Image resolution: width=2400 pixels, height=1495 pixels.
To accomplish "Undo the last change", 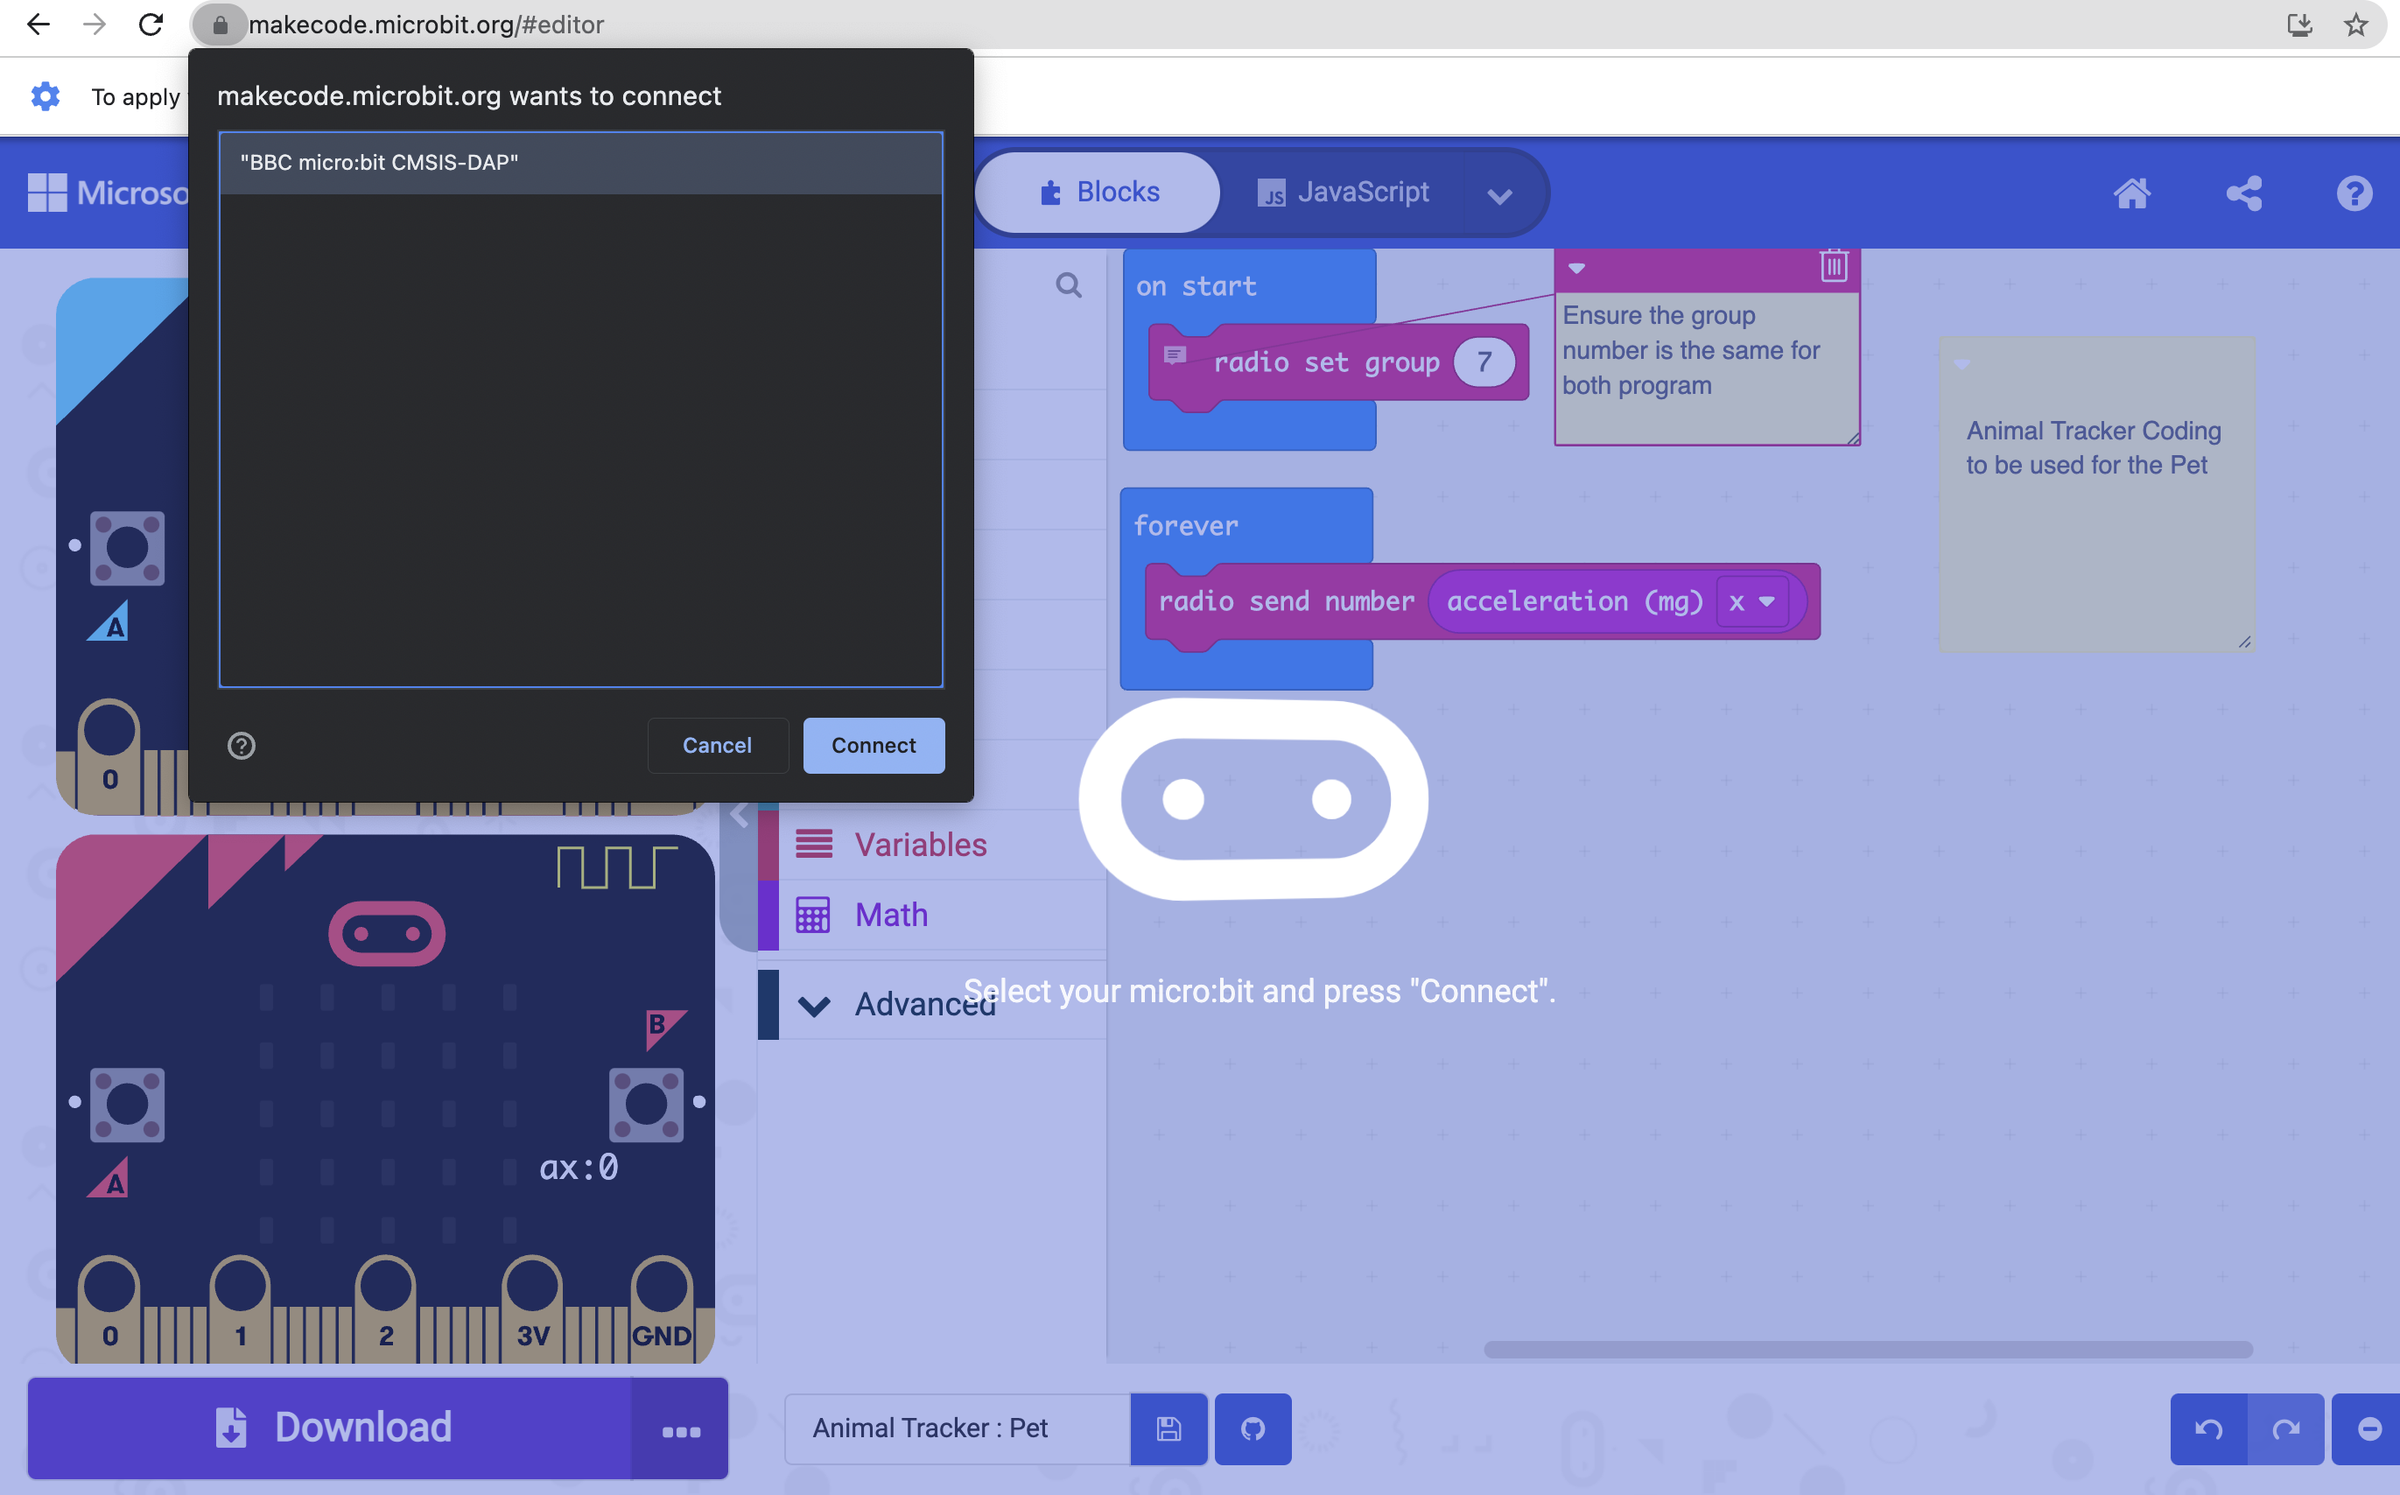I will coord(2210,1428).
